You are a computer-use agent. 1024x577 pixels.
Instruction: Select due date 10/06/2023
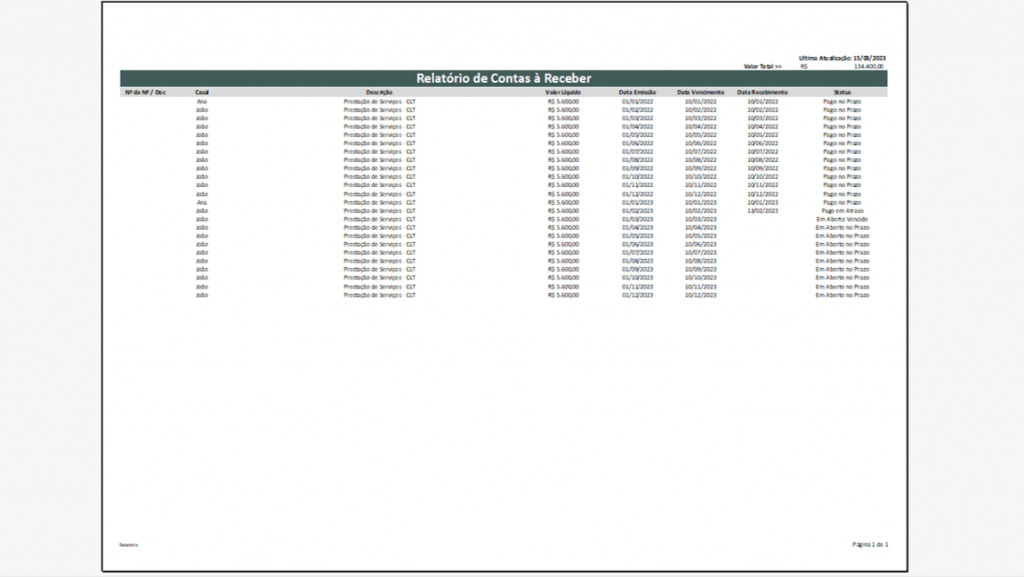pos(700,244)
